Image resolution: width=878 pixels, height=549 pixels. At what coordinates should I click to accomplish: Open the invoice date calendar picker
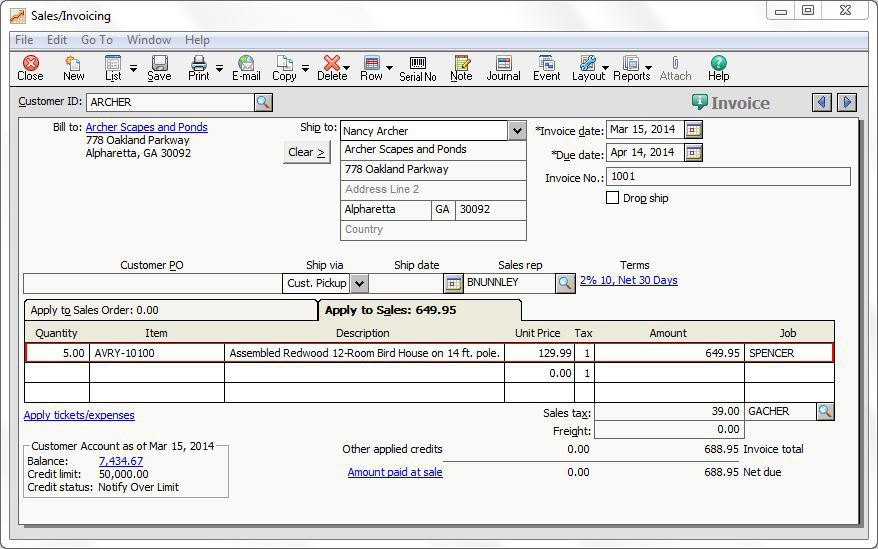[x=693, y=130]
